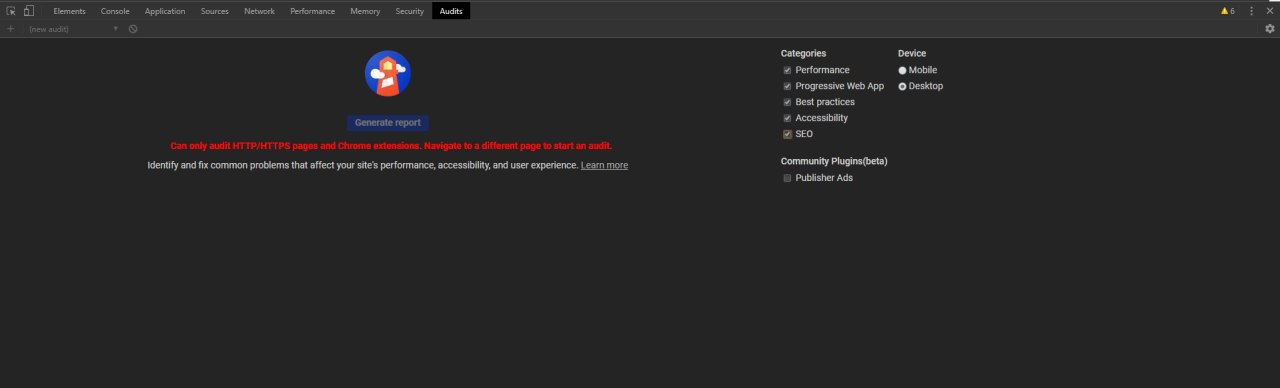Switch to the Performance tab
This screenshot has width=1280, height=388.
coord(313,11)
